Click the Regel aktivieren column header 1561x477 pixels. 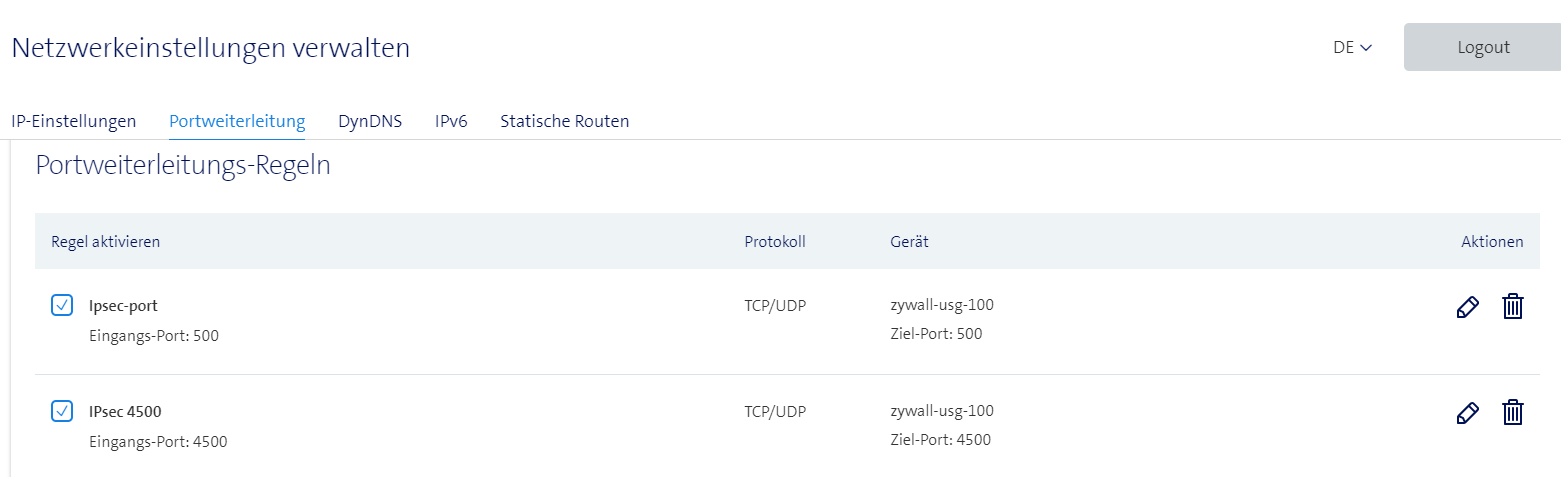(x=105, y=241)
